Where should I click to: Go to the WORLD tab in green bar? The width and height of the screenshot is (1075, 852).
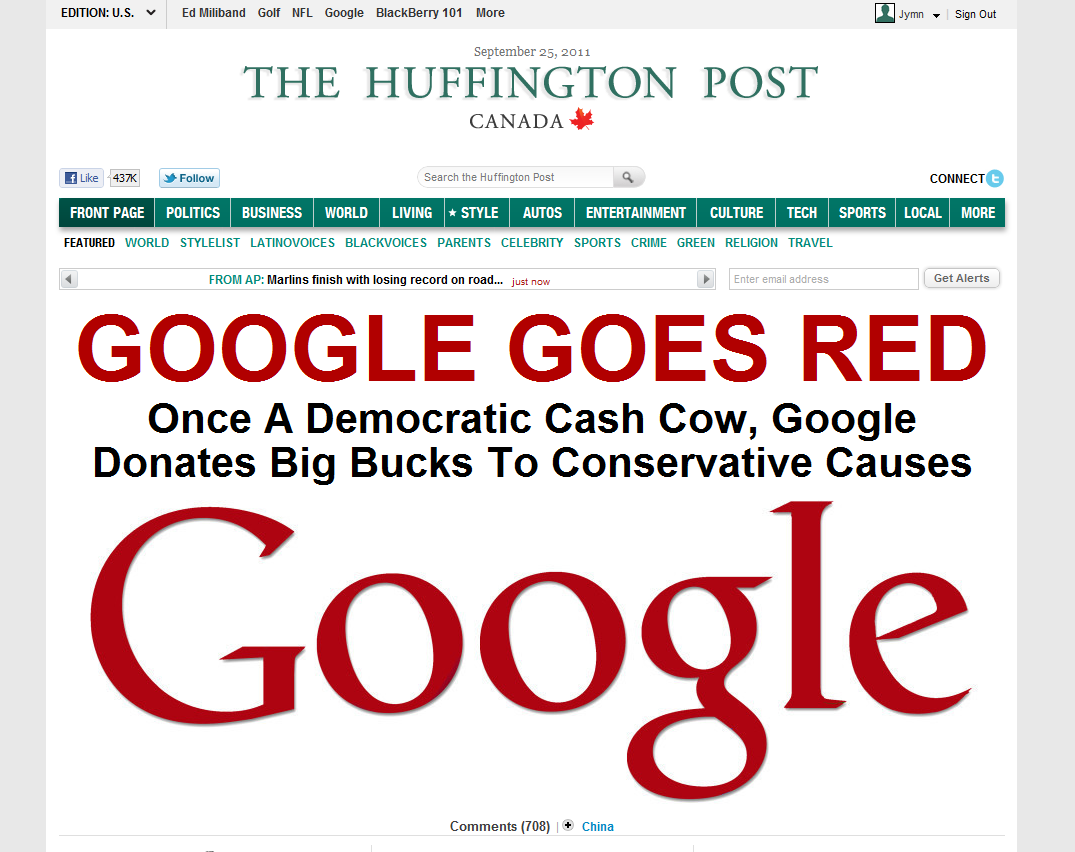click(x=346, y=212)
